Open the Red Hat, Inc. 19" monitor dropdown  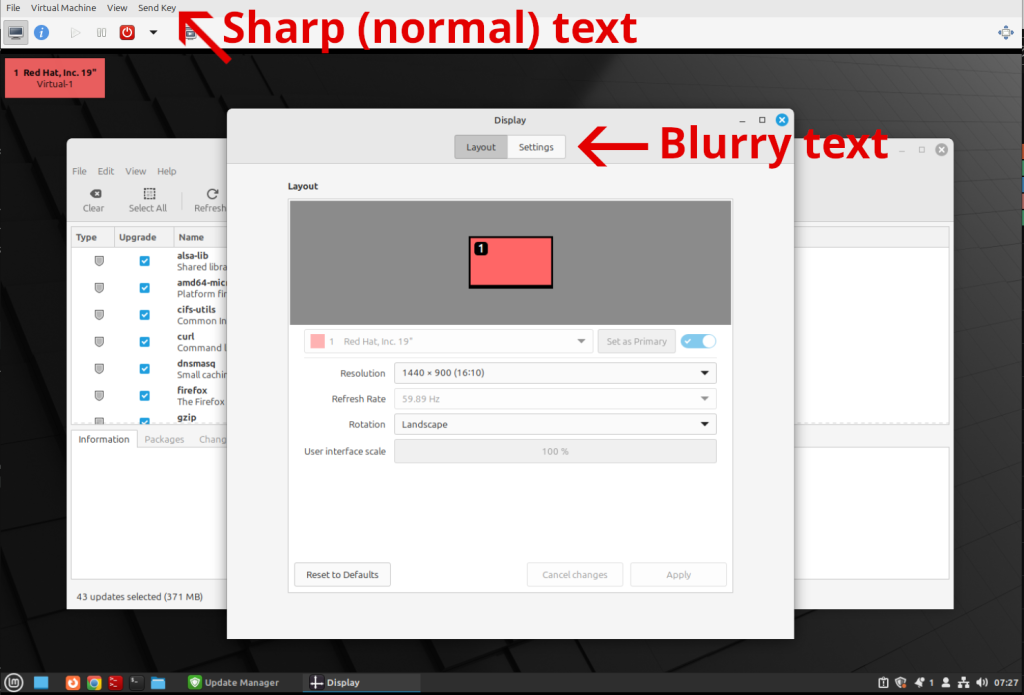(448, 341)
